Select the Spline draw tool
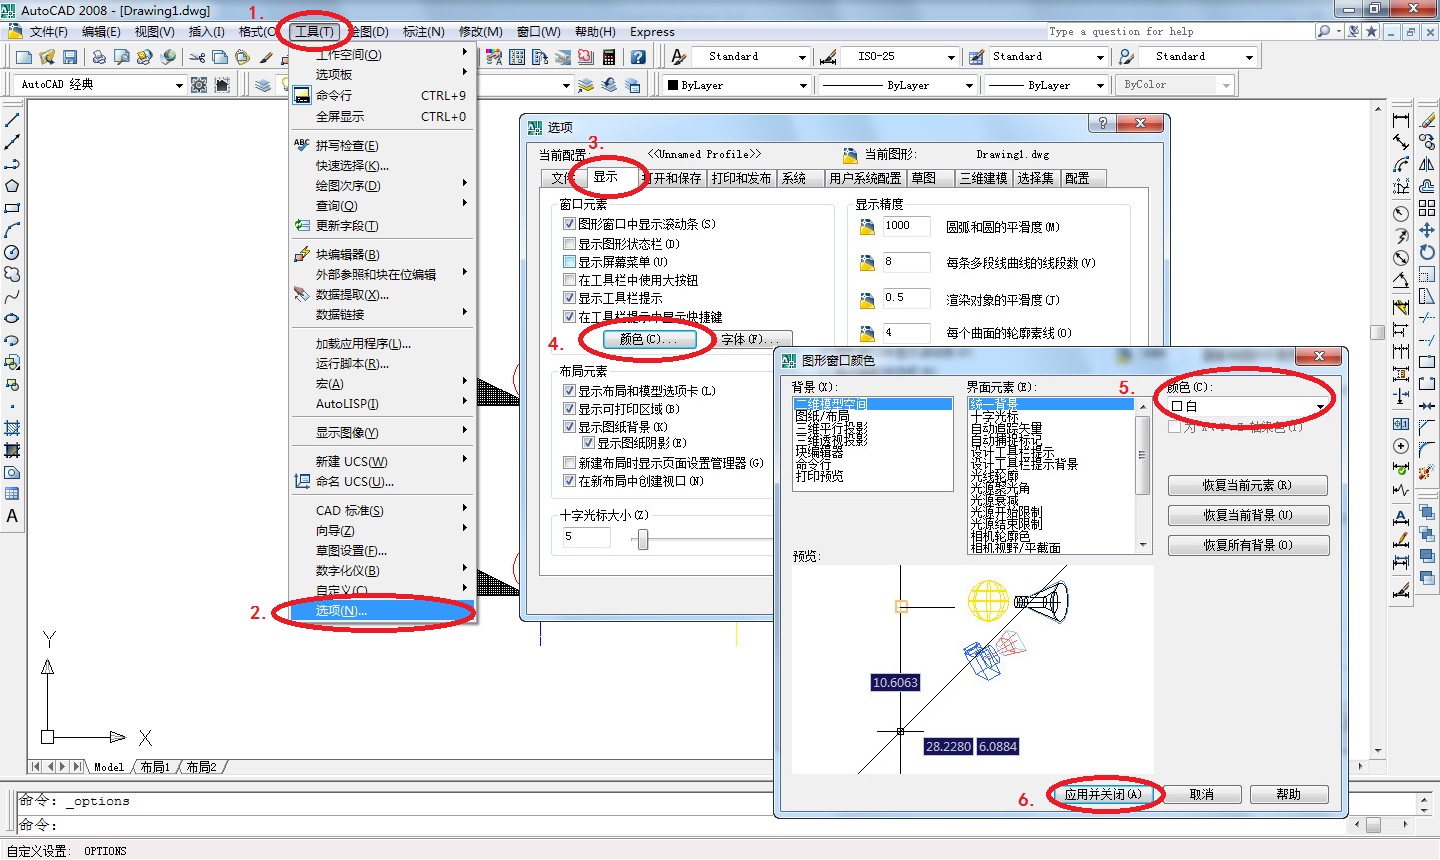1440x860 pixels. pyautogui.click(x=12, y=296)
